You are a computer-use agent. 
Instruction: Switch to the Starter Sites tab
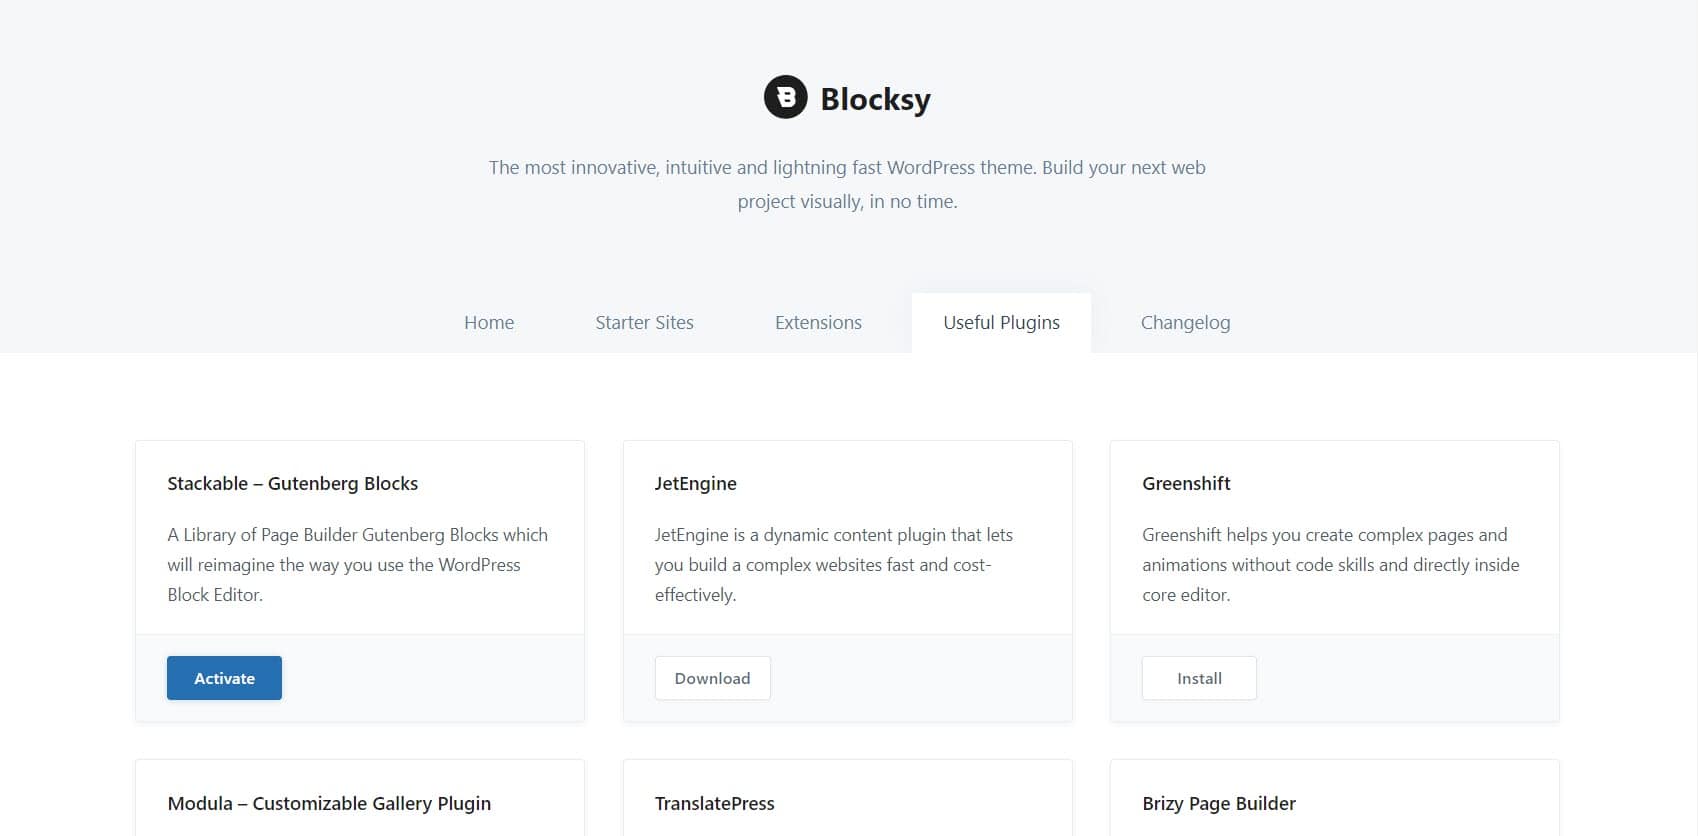coord(644,322)
